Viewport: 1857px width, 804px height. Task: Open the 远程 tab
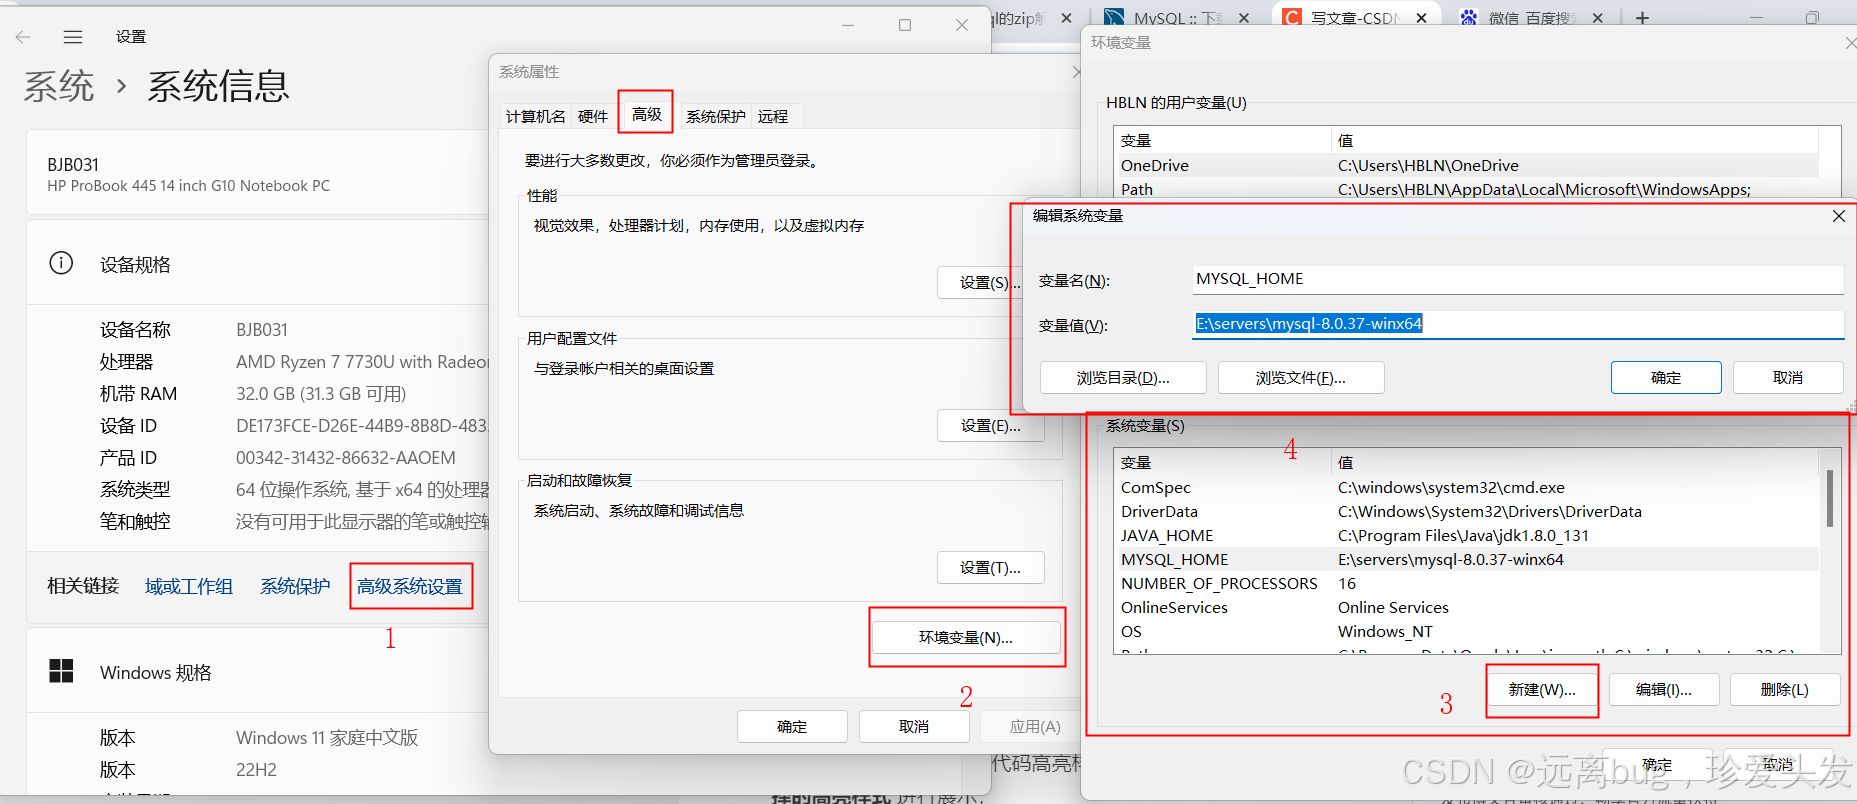click(x=773, y=116)
